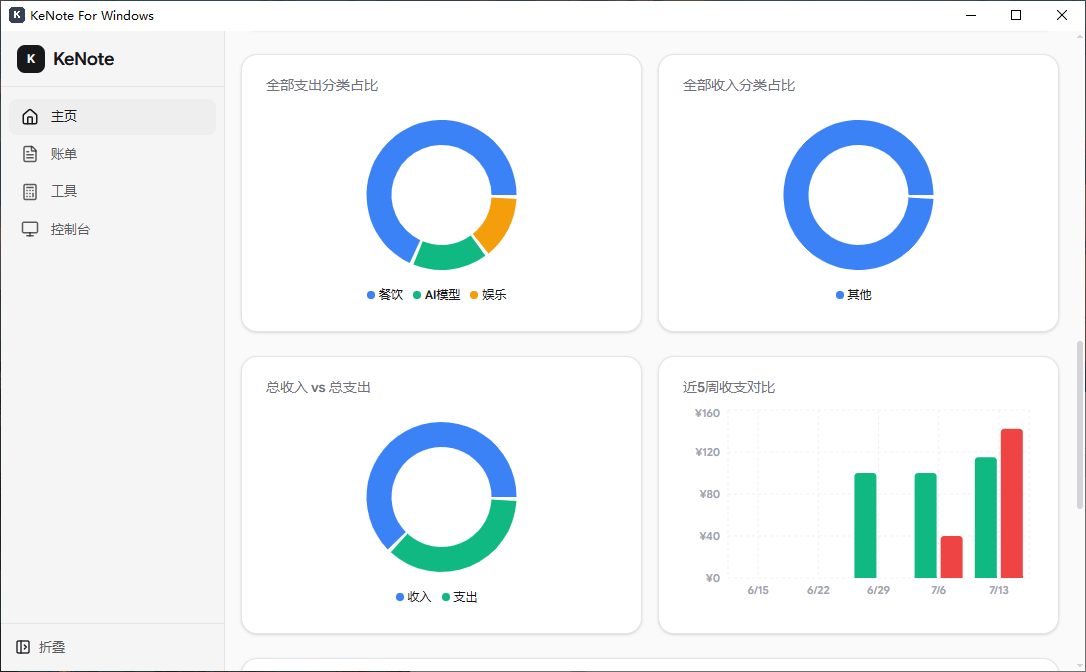This screenshot has width=1086, height=672.
Task: Click the 全部支出分类占比 card title
Action: point(322,85)
